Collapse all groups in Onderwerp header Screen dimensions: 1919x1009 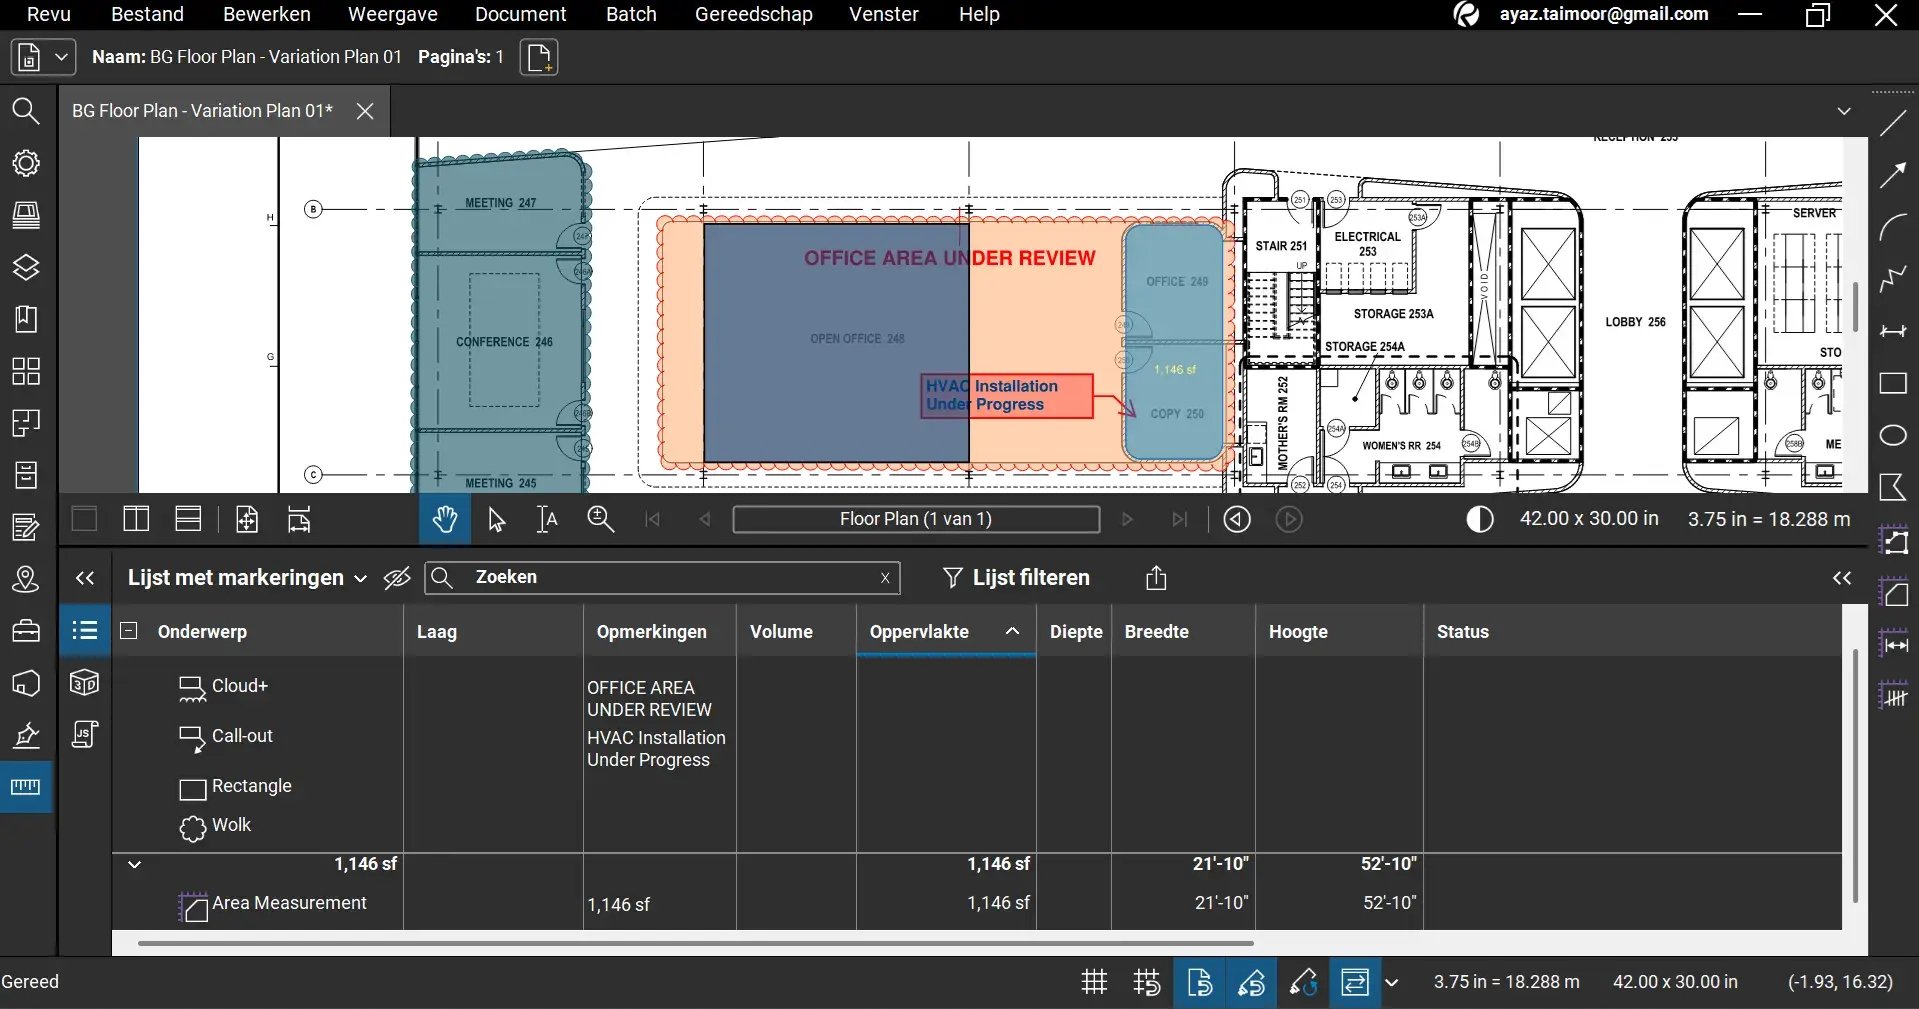coord(128,630)
